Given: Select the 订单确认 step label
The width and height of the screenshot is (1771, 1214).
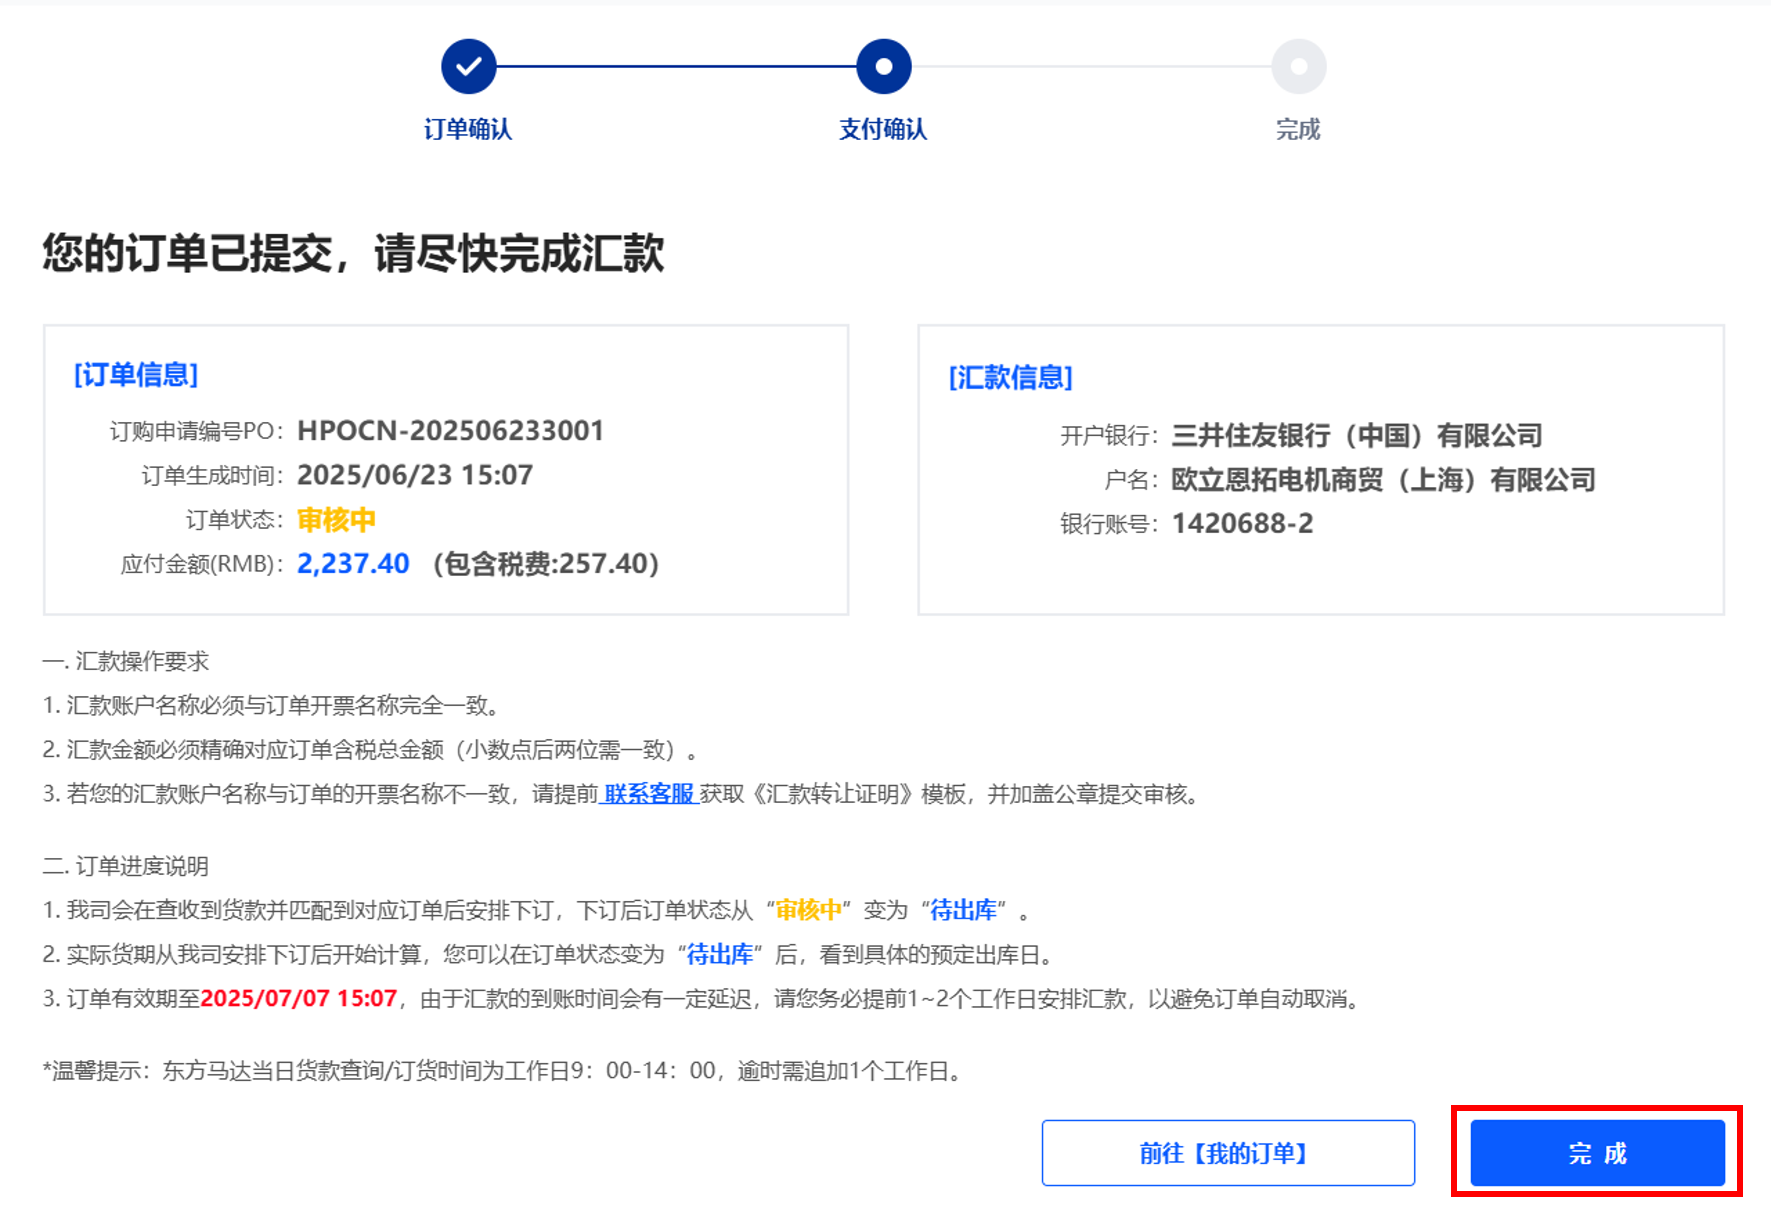Looking at the screenshot, I should click(468, 129).
